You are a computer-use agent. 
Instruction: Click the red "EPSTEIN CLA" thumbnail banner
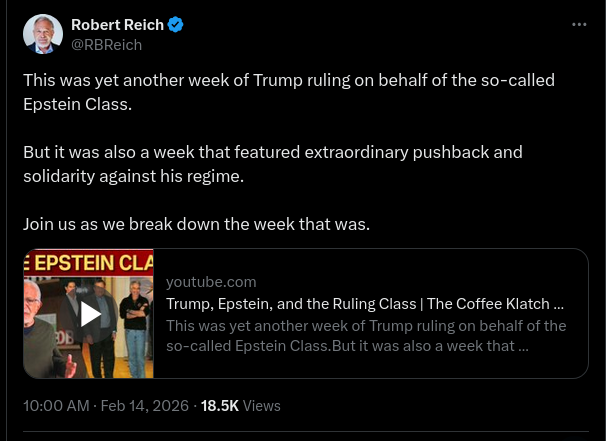[89, 263]
